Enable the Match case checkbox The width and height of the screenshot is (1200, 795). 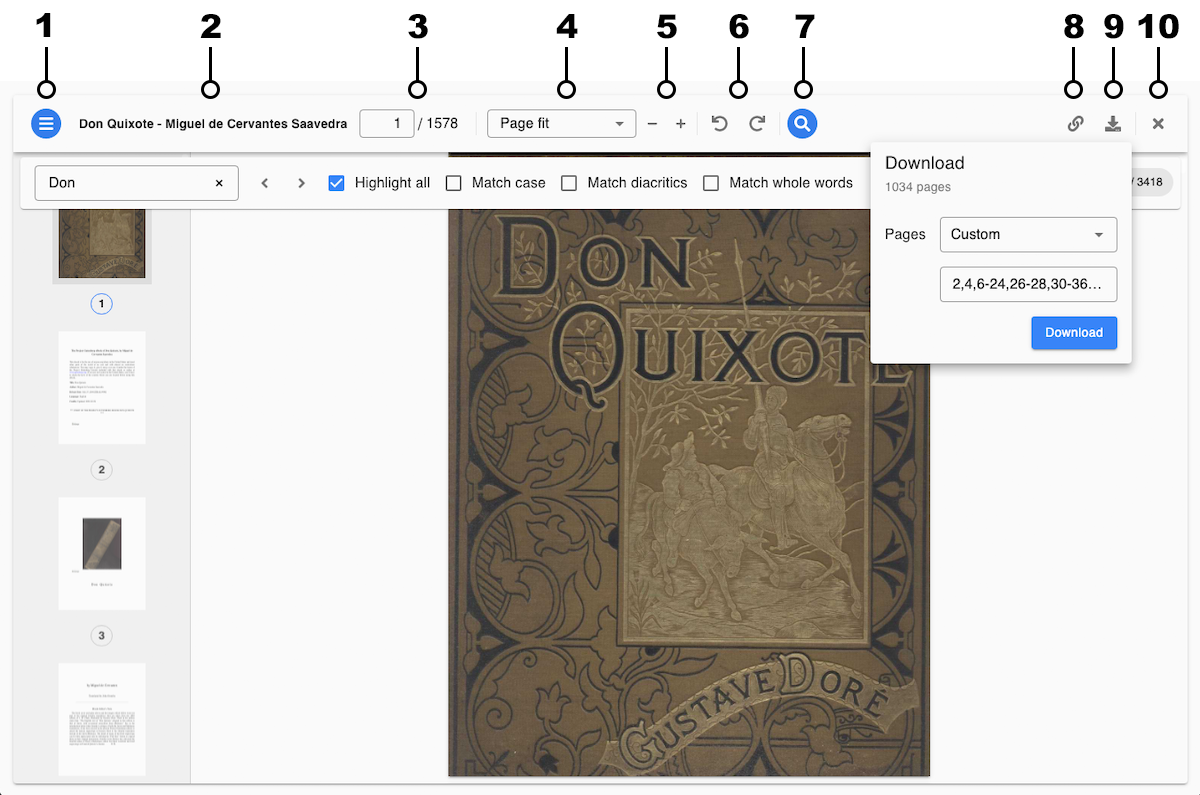(x=454, y=183)
